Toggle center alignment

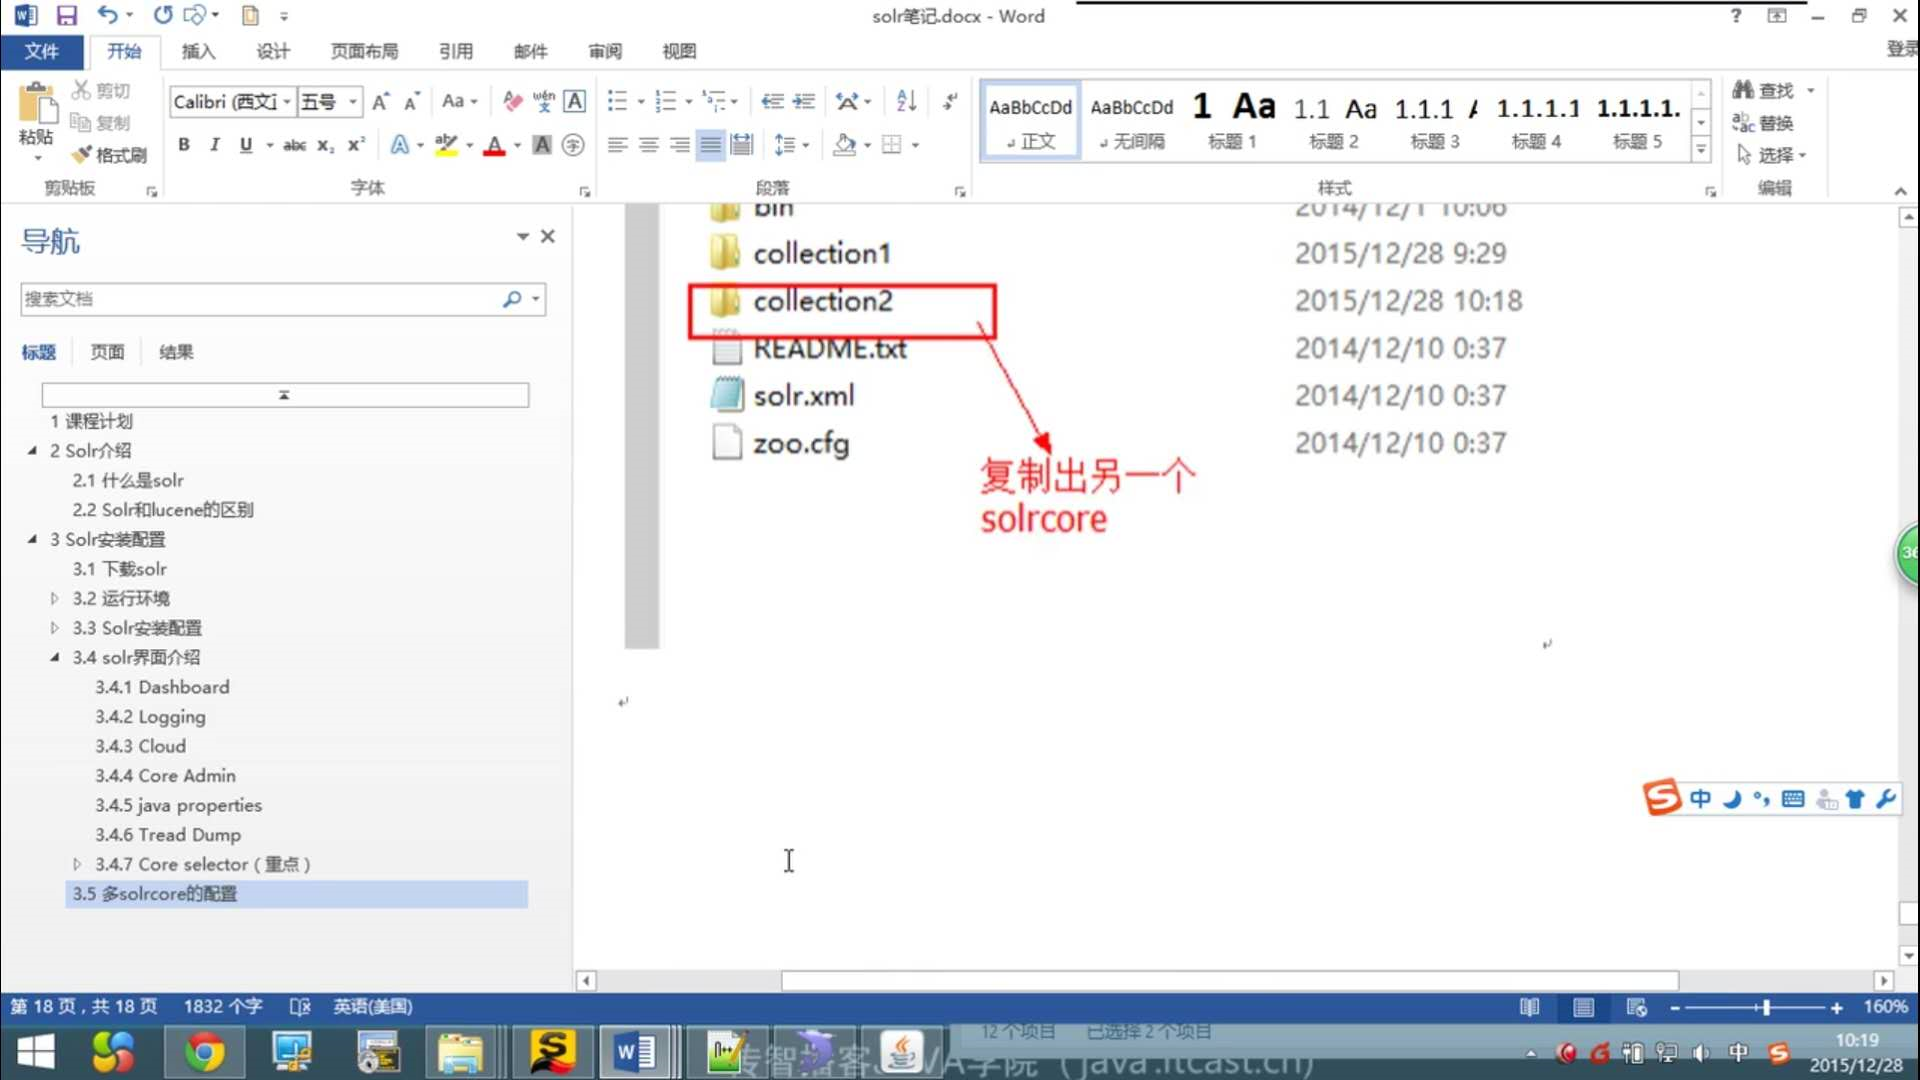click(649, 145)
